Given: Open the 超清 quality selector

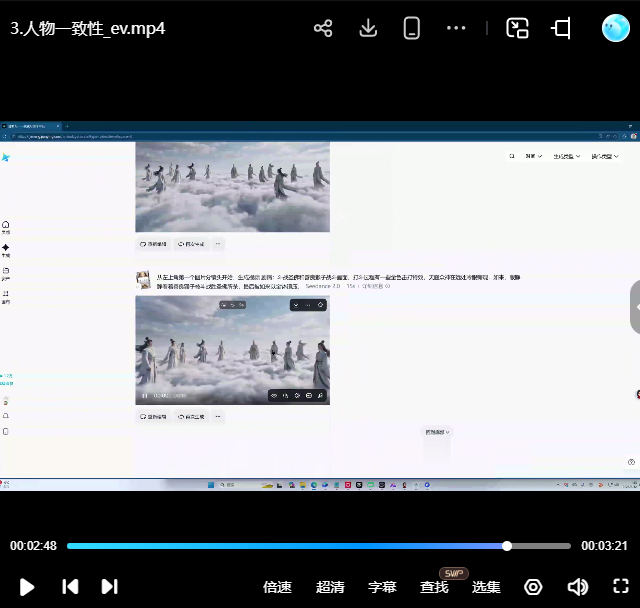Looking at the screenshot, I should point(330,587).
